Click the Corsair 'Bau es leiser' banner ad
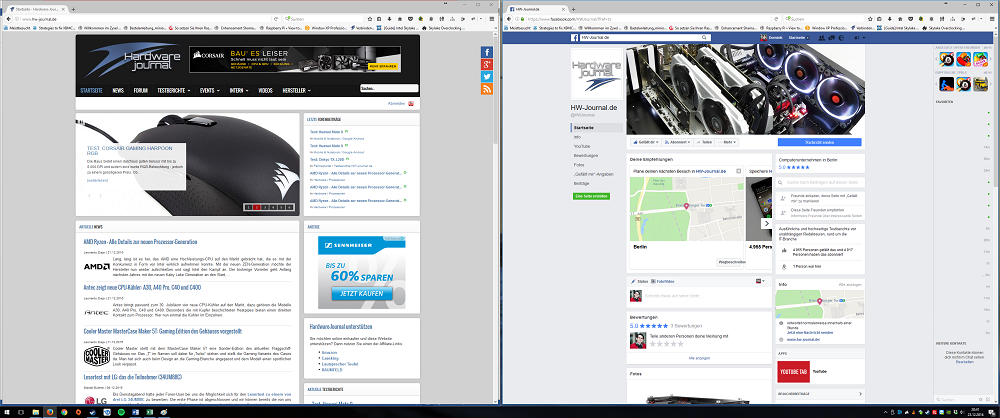 pos(295,59)
